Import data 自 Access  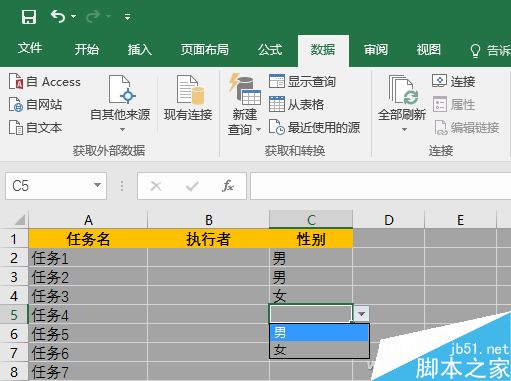point(45,82)
